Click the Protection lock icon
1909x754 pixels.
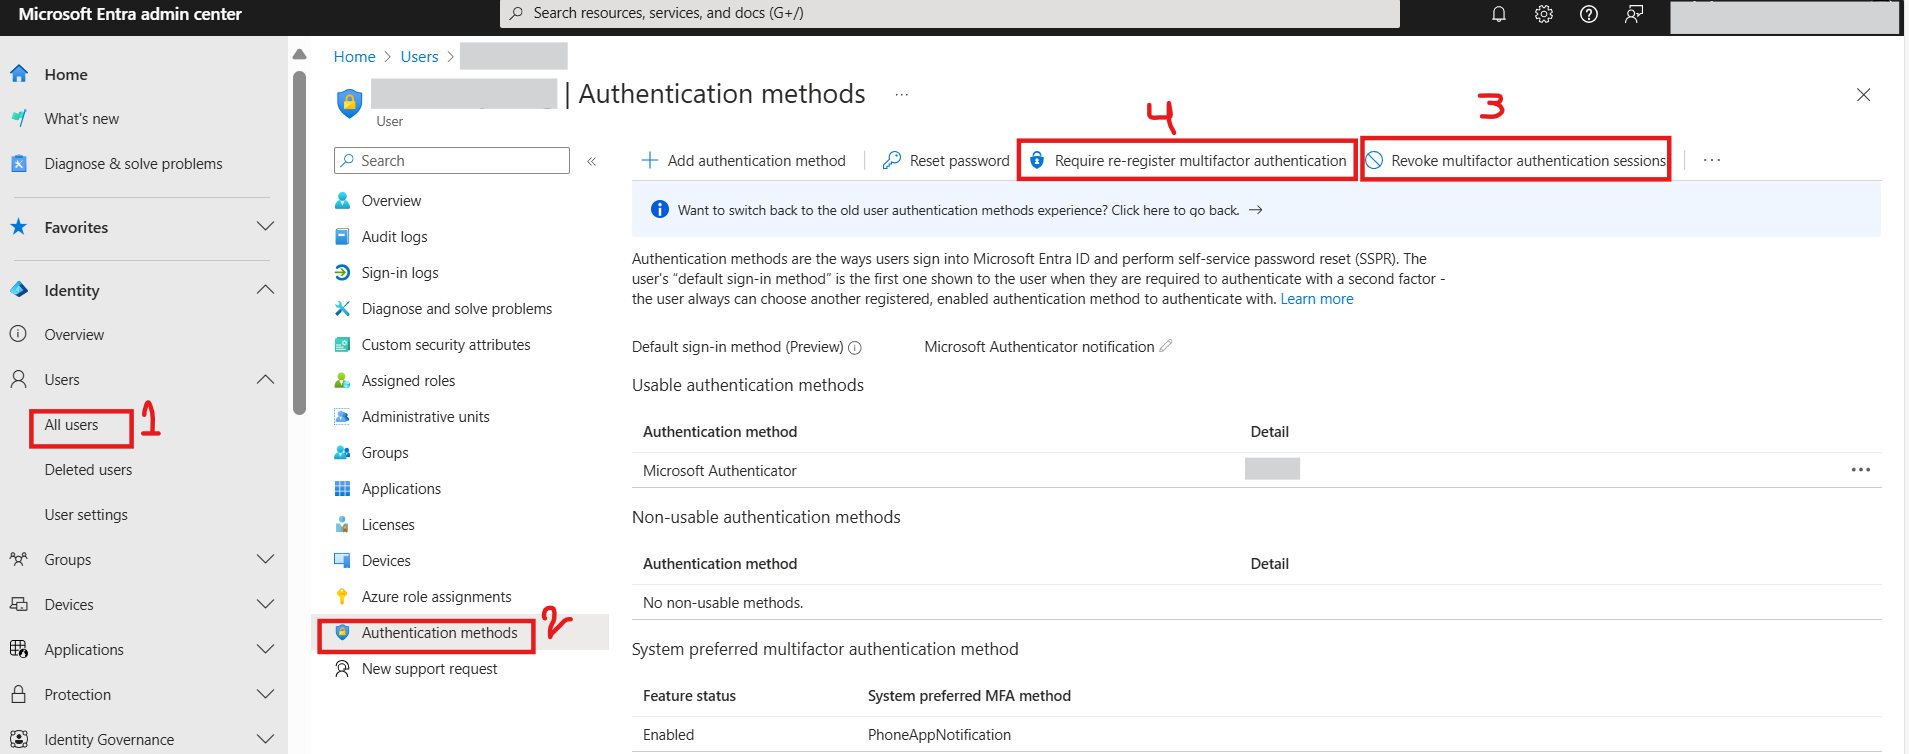click(19, 694)
